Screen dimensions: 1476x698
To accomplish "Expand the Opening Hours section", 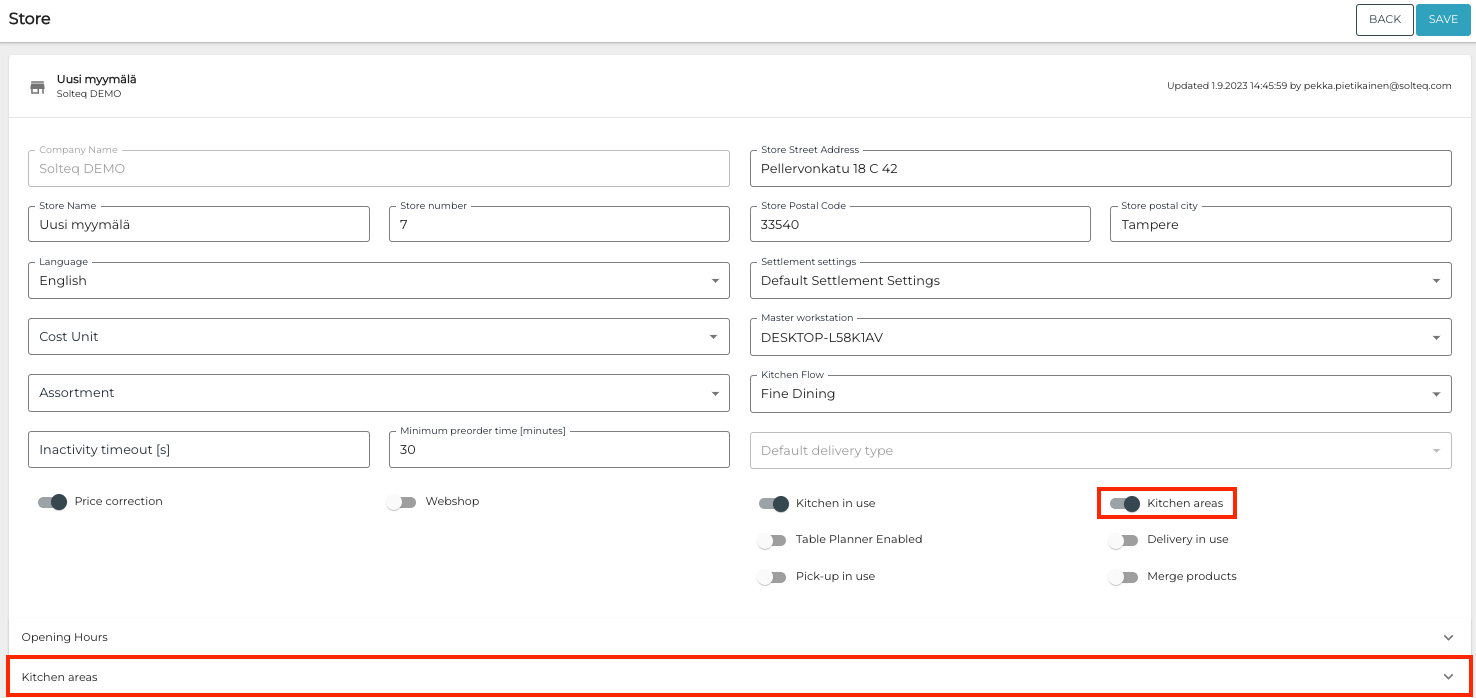I will 738,637.
